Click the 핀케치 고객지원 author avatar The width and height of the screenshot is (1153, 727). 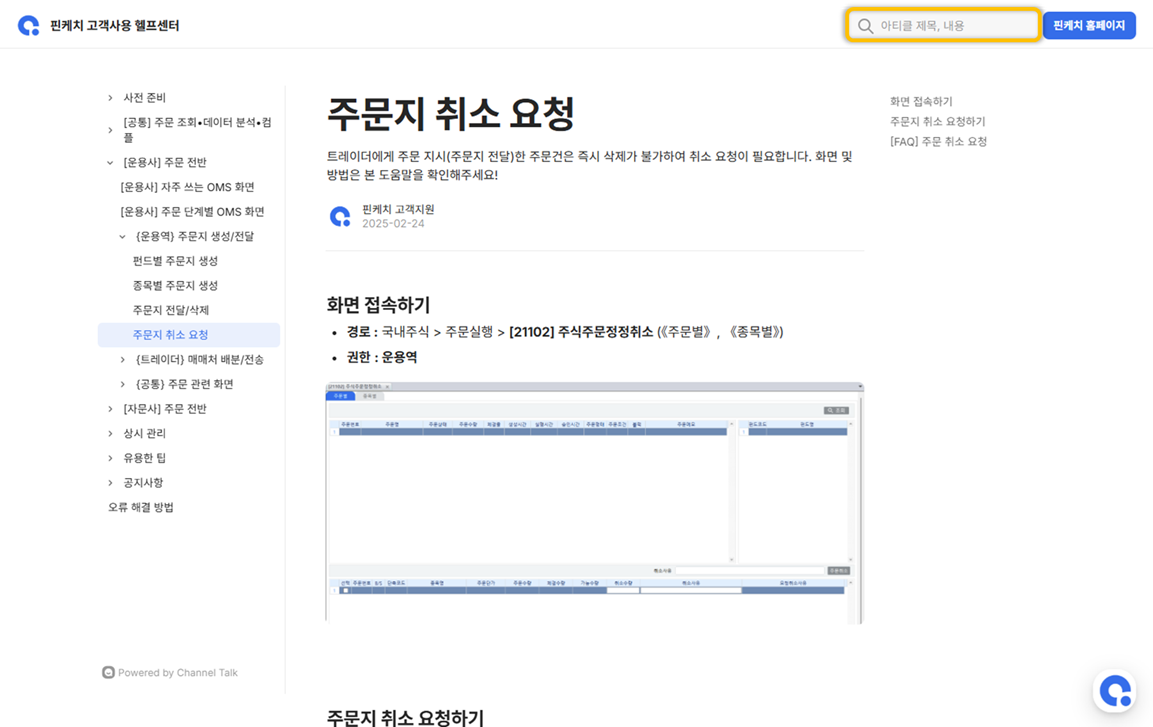(340, 216)
